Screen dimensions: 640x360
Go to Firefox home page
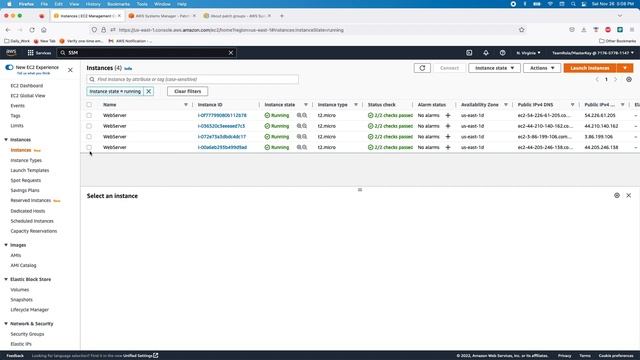[44, 30]
